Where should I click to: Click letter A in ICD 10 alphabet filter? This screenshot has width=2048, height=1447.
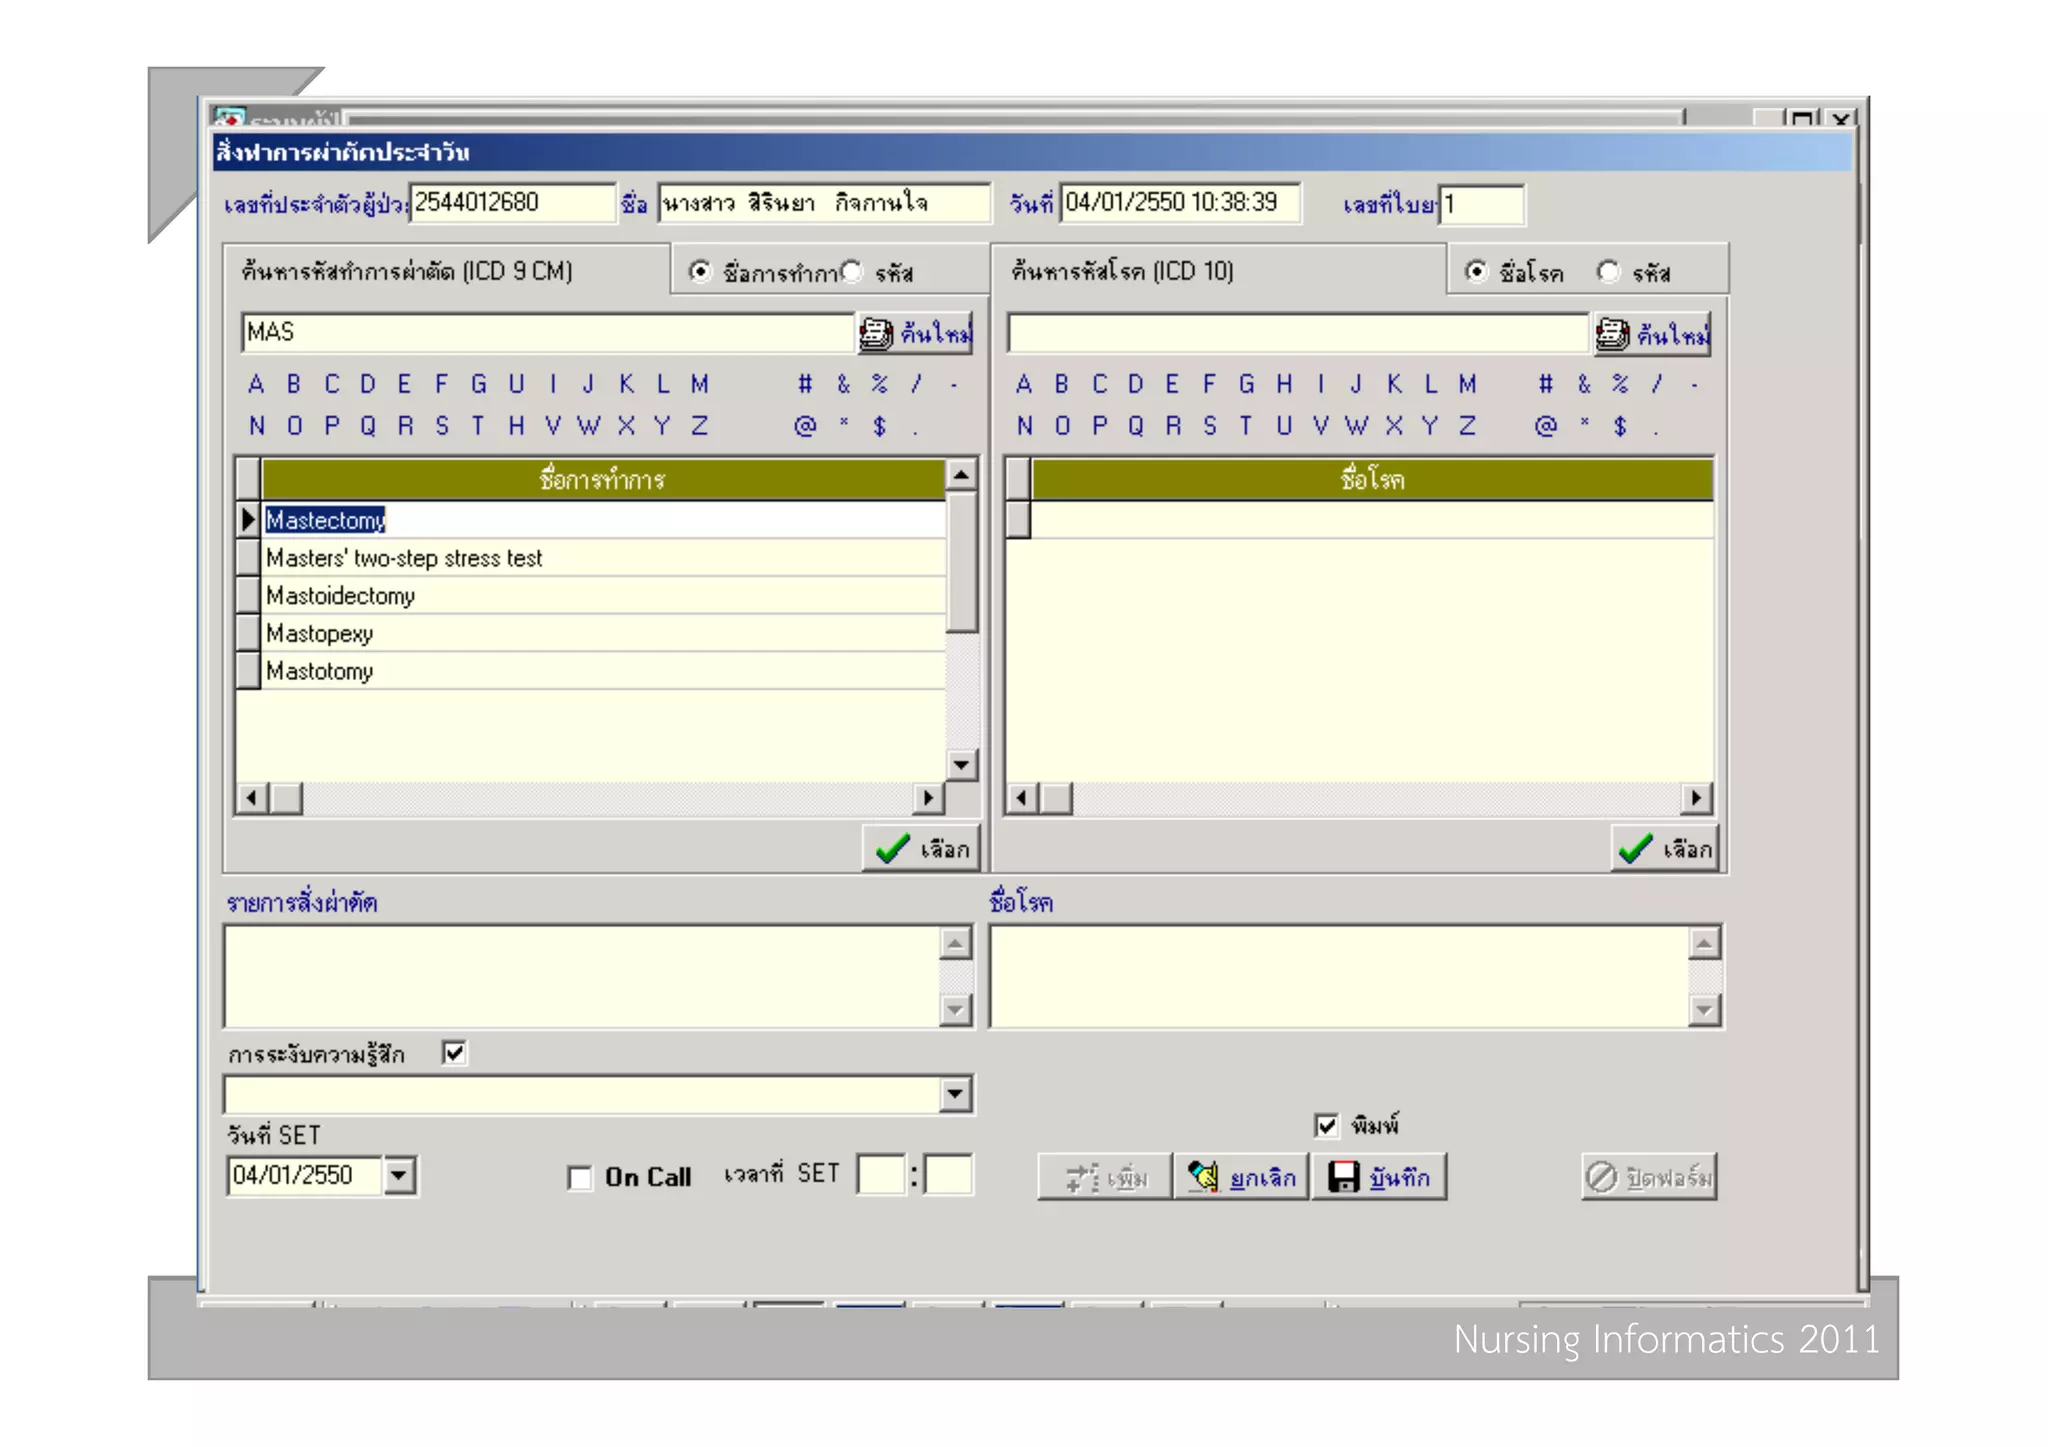click(1023, 384)
